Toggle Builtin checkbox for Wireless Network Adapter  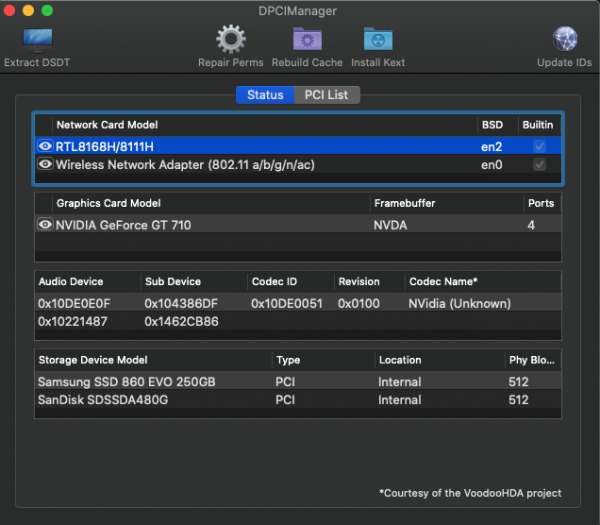point(540,164)
